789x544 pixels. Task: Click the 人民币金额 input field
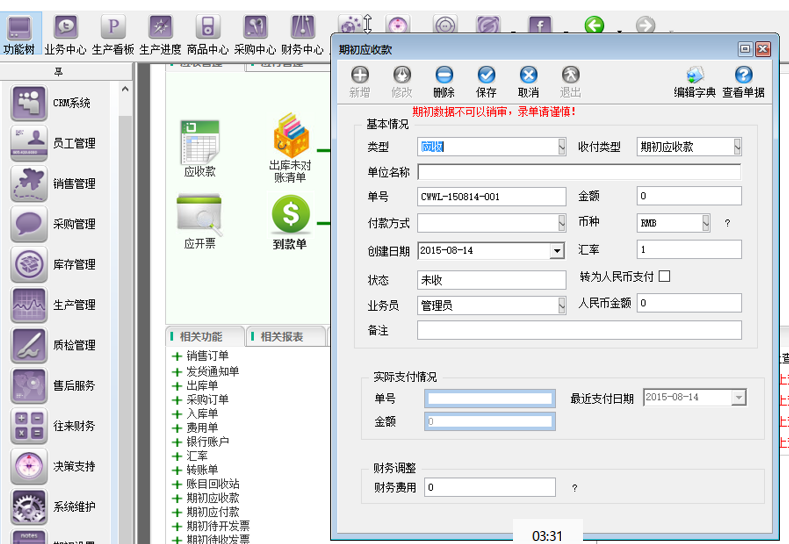[689, 303]
